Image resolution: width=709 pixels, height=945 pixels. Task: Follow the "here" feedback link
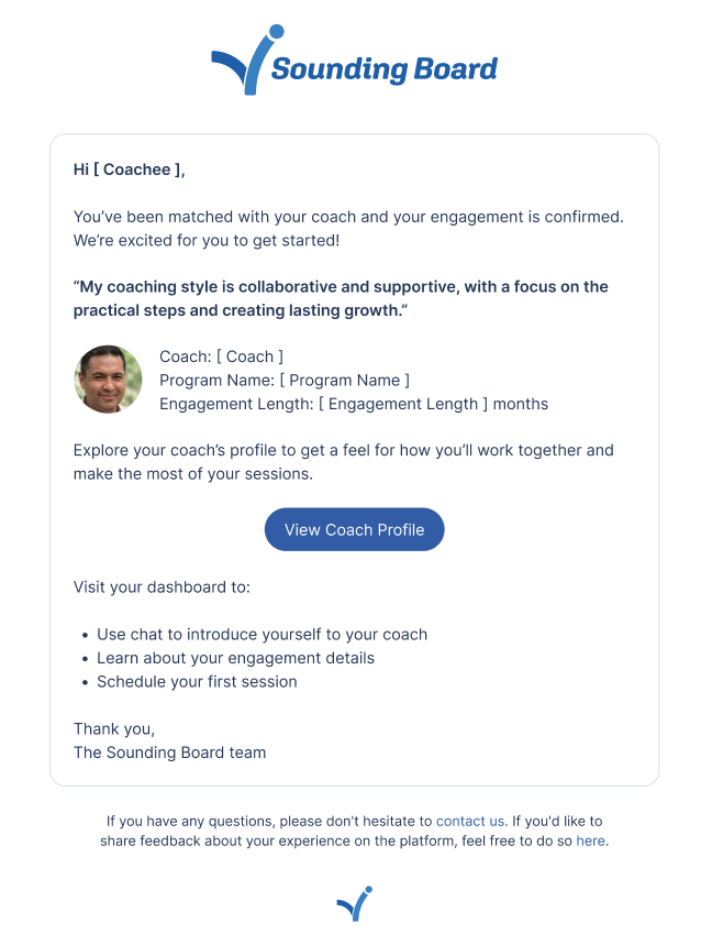tap(590, 841)
